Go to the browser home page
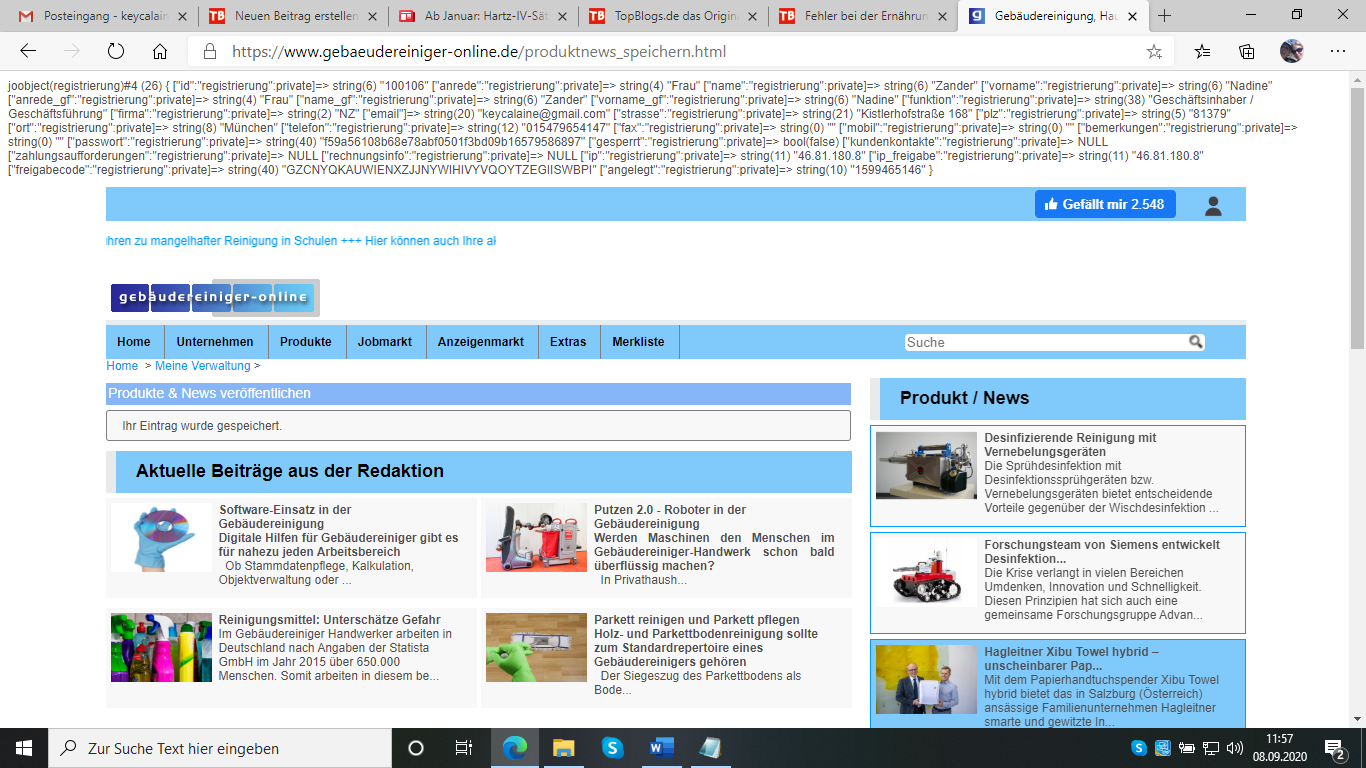Screen dimensions: 1366x768 pos(160,52)
